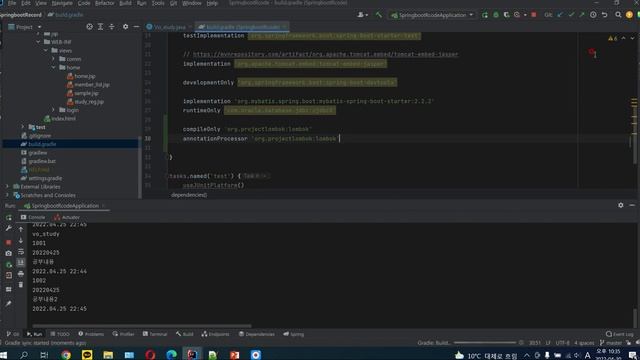The image size is (640, 360).
Task: Select the build.gradle editor tab
Action: 242,27
